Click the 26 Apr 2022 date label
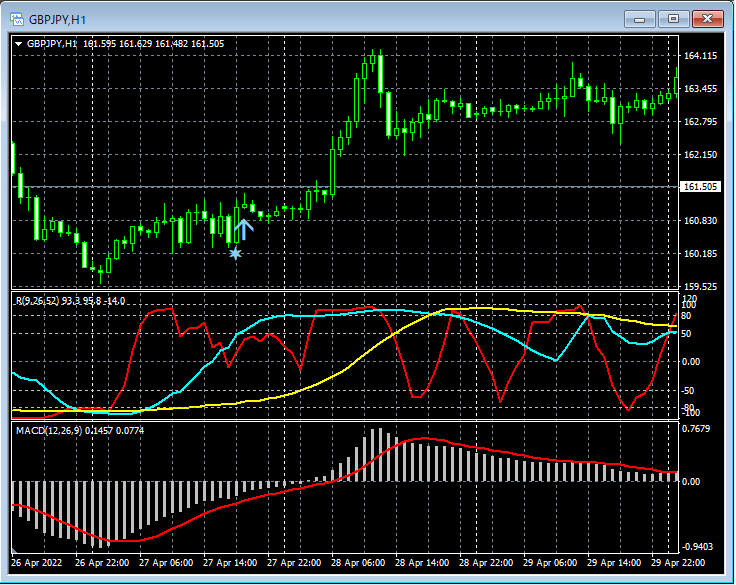This screenshot has height=585, width=736. tap(39, 563)
